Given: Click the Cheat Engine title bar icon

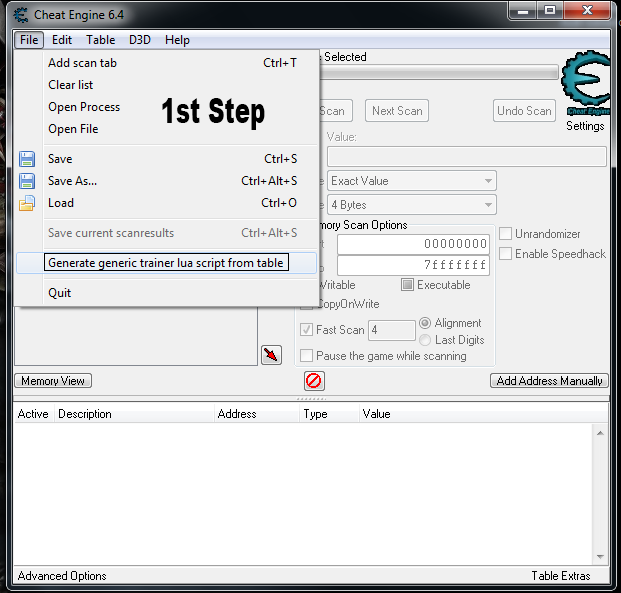Looking at the screenshot, I should pyautogui.click(x=20, y=14).
